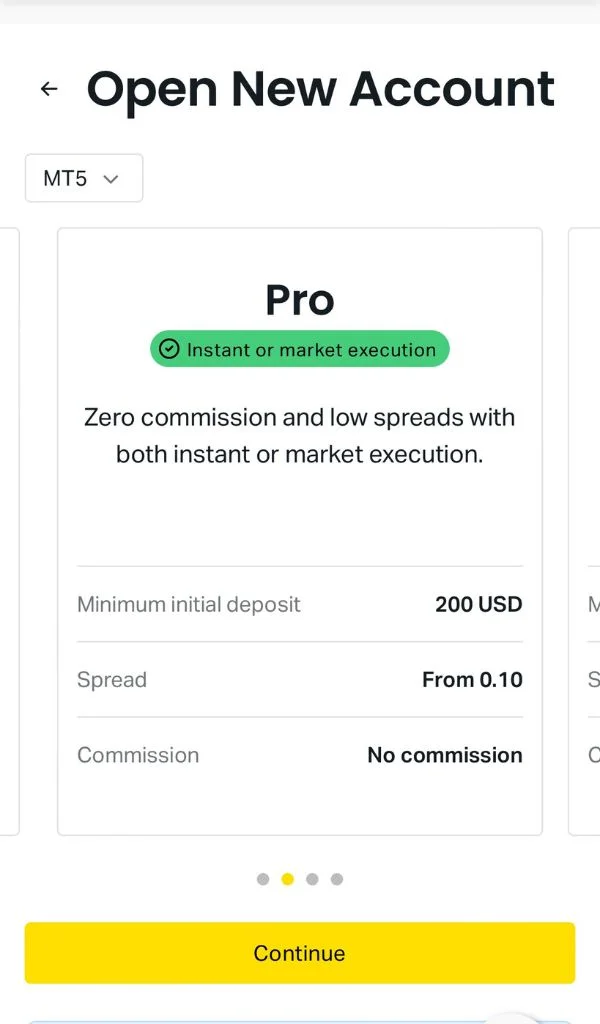This screenshot has height=1024, width=600.
Task: Click the chevron icon beside MT5
Action: (113, 178)
